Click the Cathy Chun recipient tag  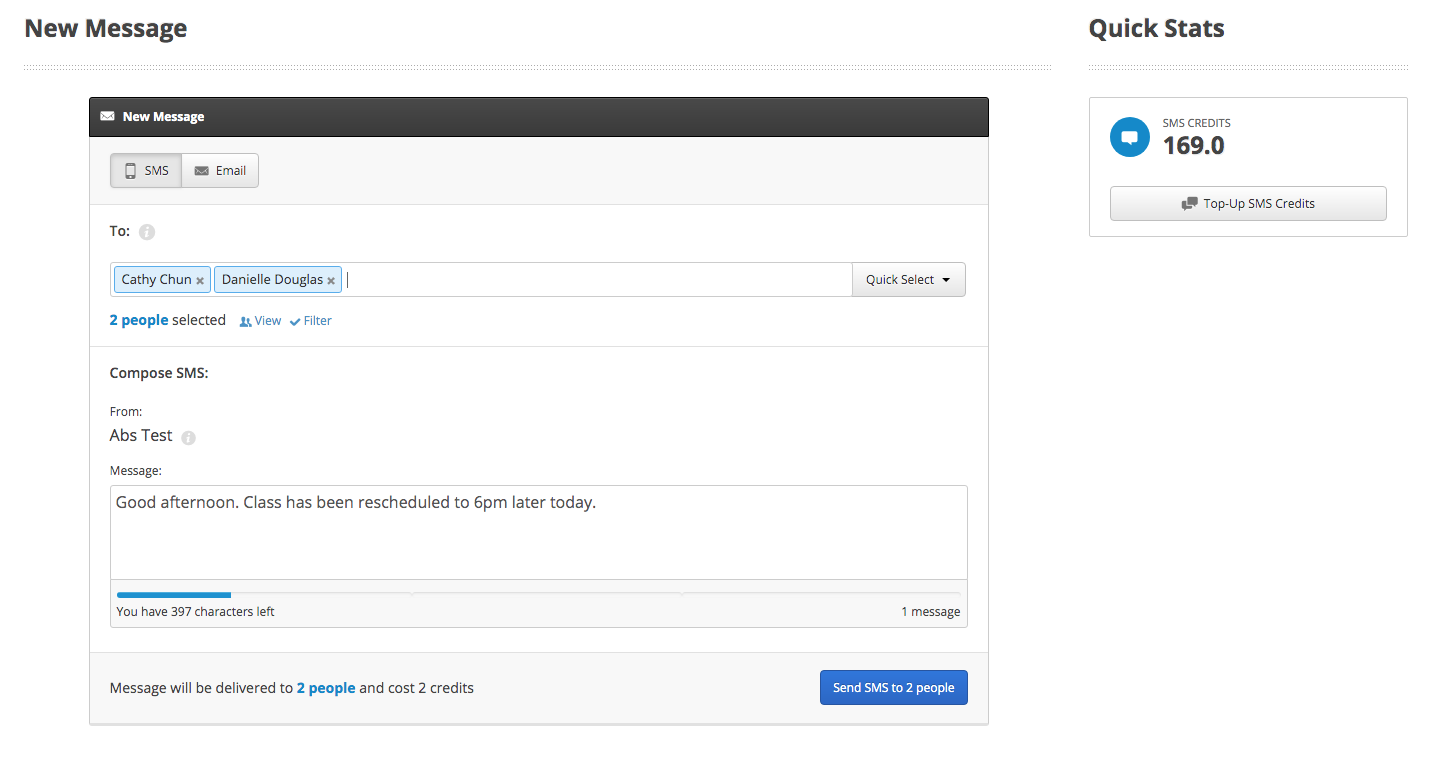(156, 280)
